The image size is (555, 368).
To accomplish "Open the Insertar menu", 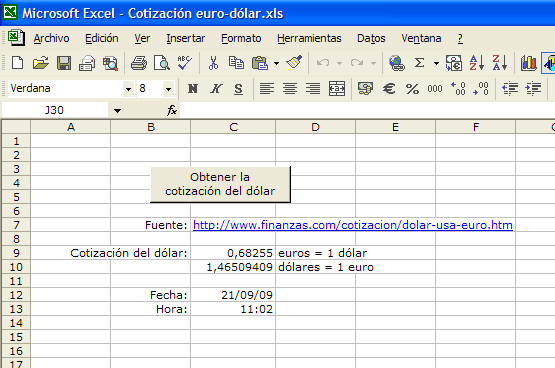I will pos(185,38).
